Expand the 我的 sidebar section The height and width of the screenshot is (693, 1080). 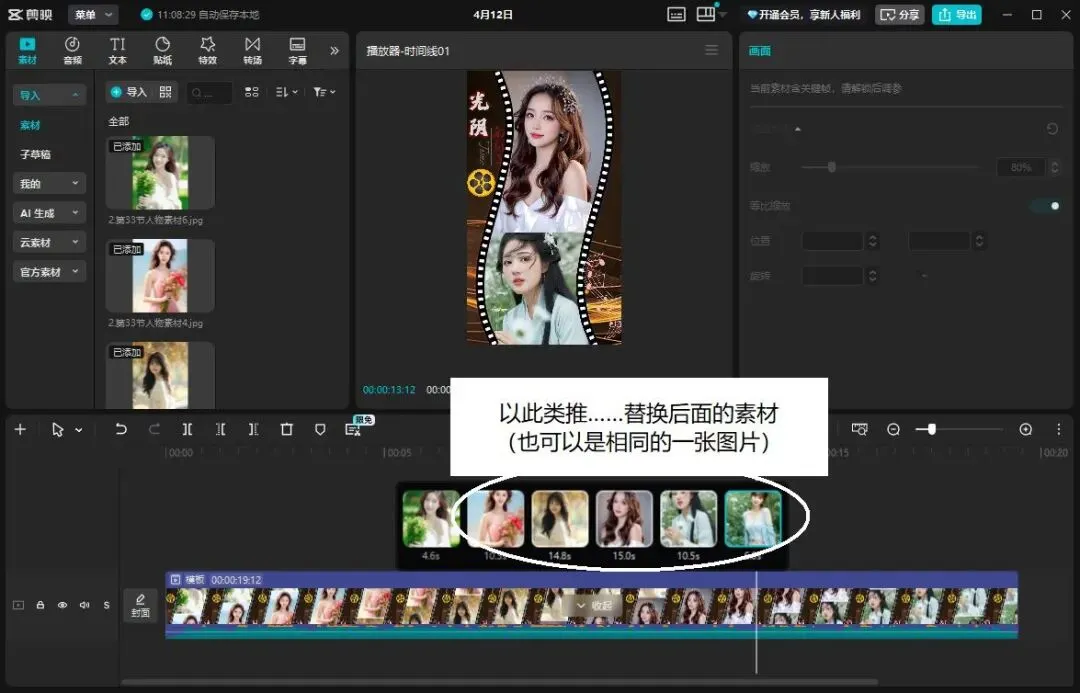49,183
